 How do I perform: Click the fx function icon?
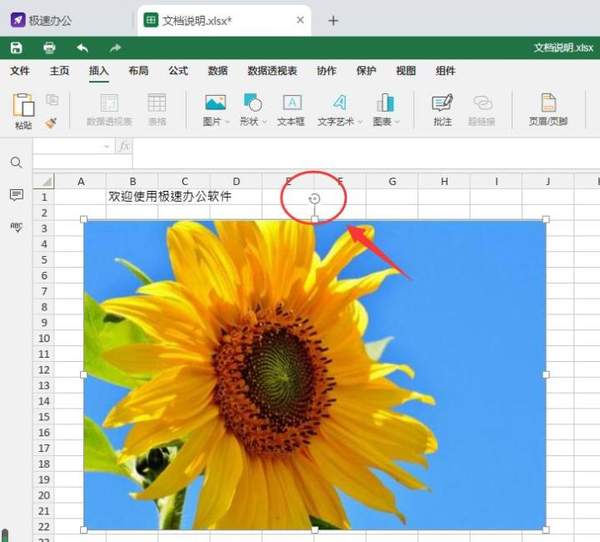pyautogui.click(x=124, y=146)
